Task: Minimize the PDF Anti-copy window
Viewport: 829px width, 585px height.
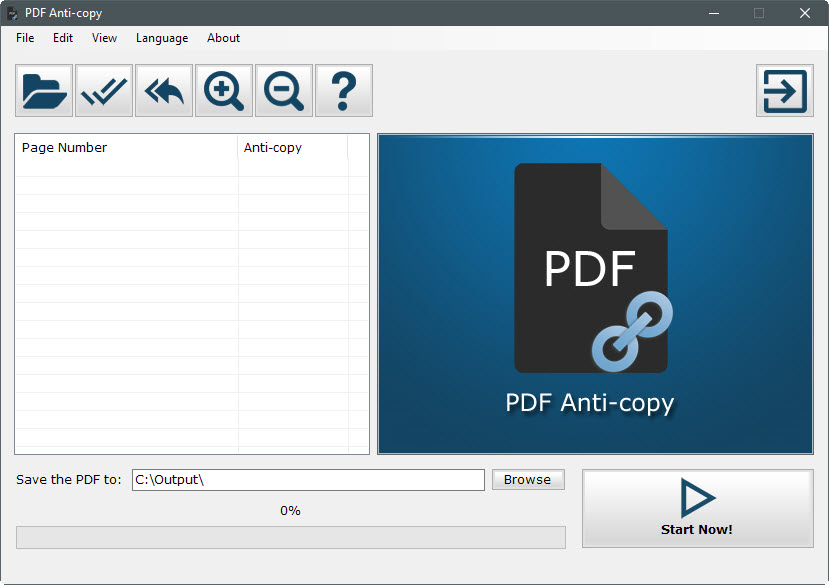Action: click(714, 13)
